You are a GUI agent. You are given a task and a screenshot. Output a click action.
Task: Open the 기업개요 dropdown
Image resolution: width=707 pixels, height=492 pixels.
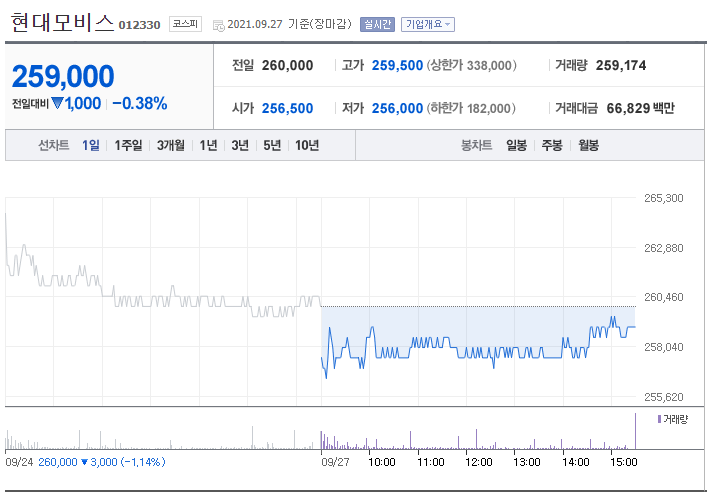coord(428,24)
